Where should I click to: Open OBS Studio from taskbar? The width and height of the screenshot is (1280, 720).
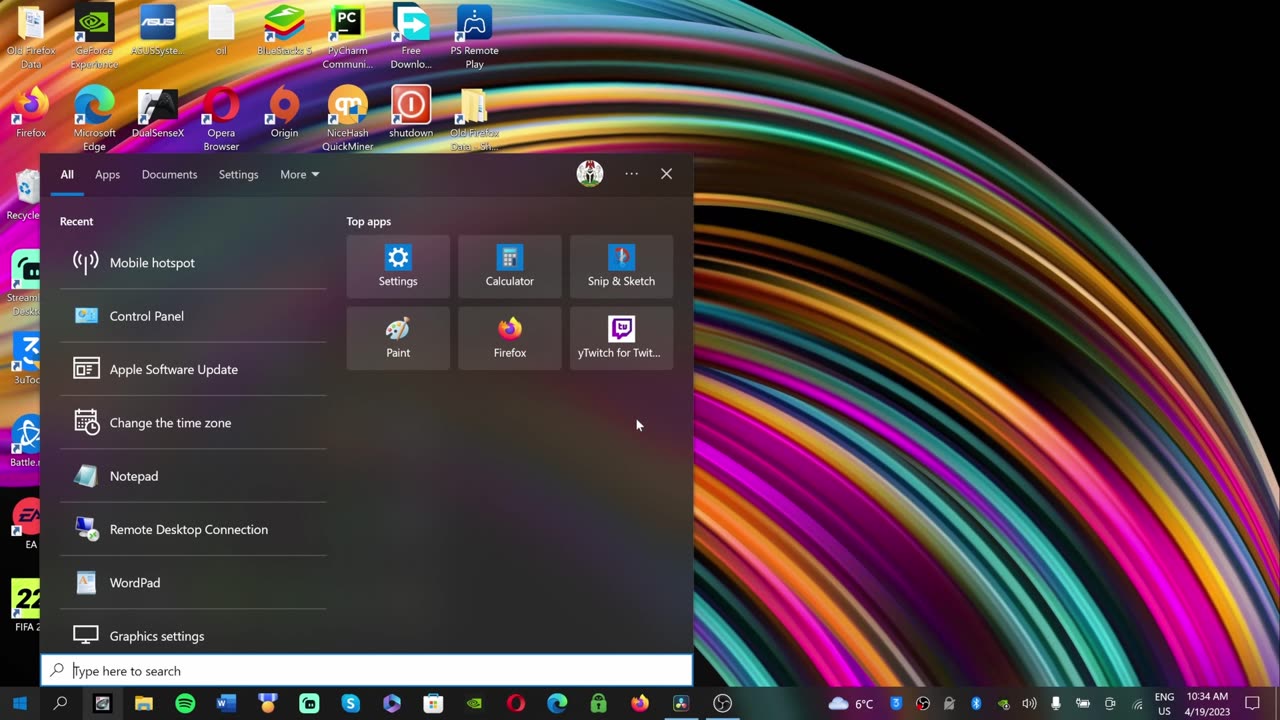[x=722, y=704]
